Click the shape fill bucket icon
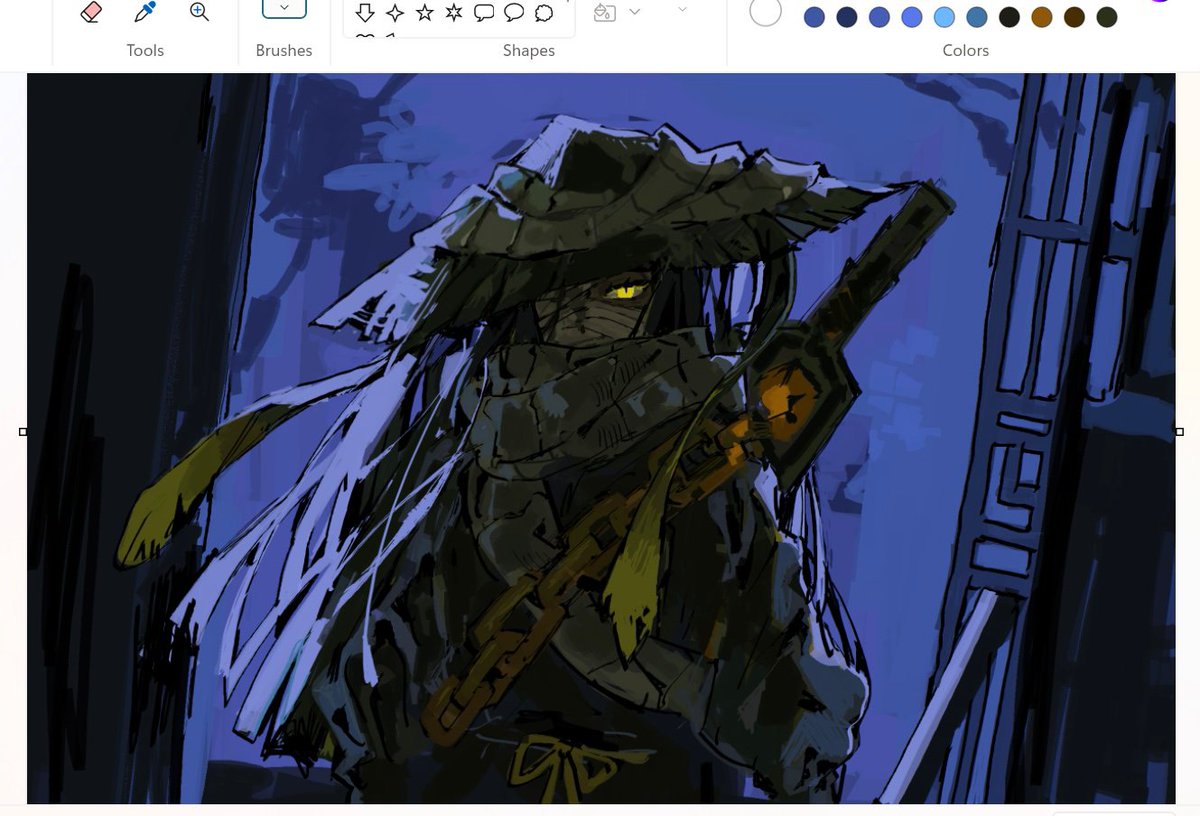Image resolution: width=1200 pixels, height=816 pixels. click(x=604, y=12)
